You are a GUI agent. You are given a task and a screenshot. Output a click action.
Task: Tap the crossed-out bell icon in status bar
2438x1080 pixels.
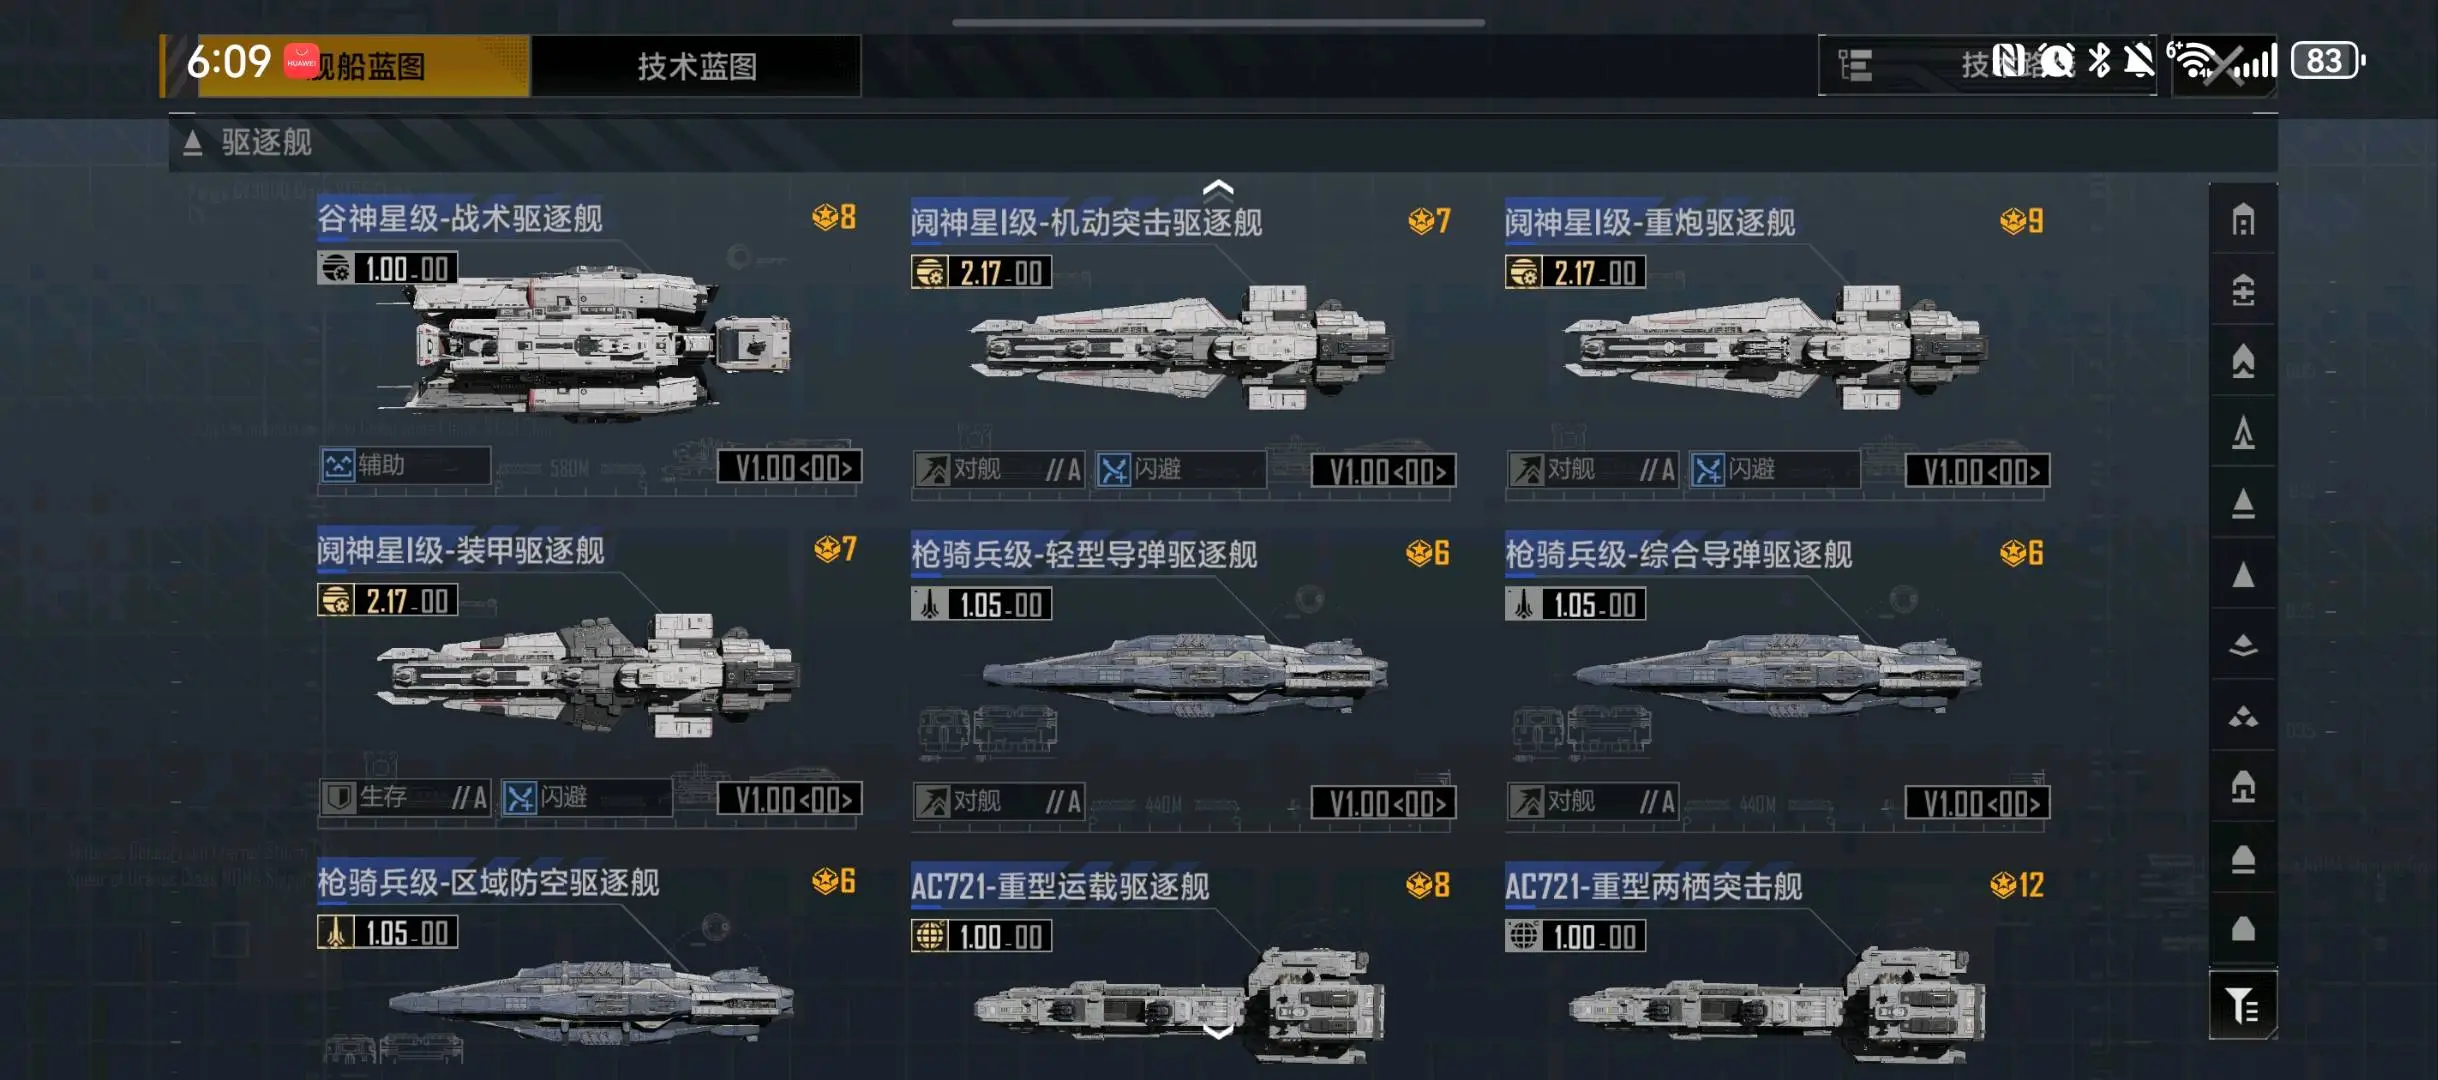coord(2139,61)
